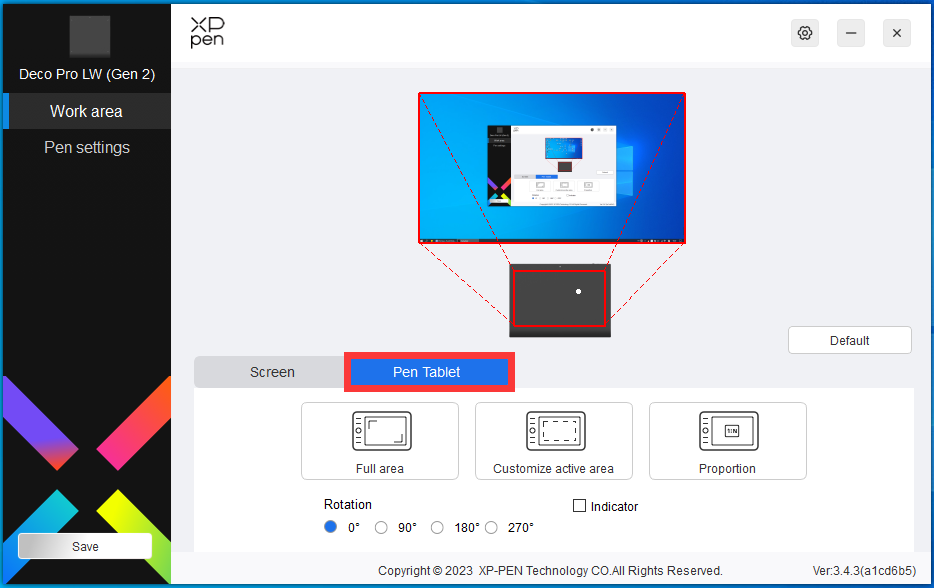Click the Default button
Viewport: 934px width, 588px height.
click(850, 340)
